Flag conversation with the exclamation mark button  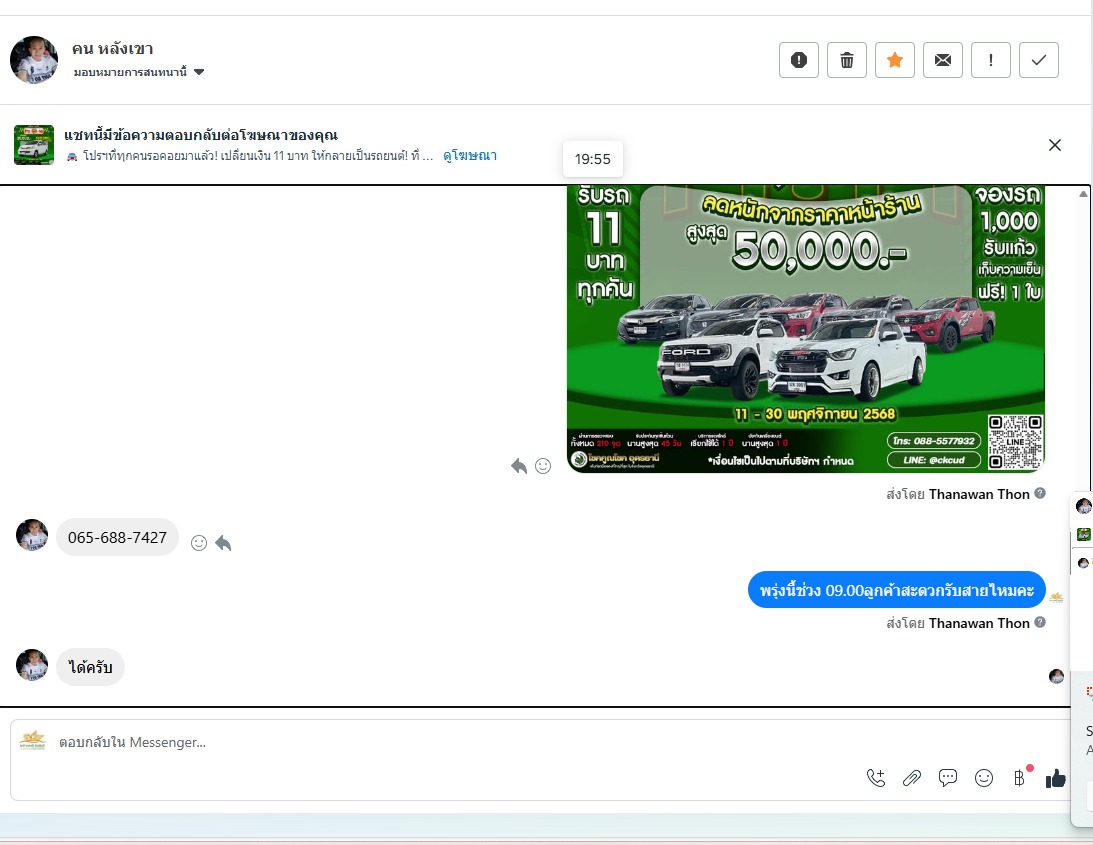point(990,60)
